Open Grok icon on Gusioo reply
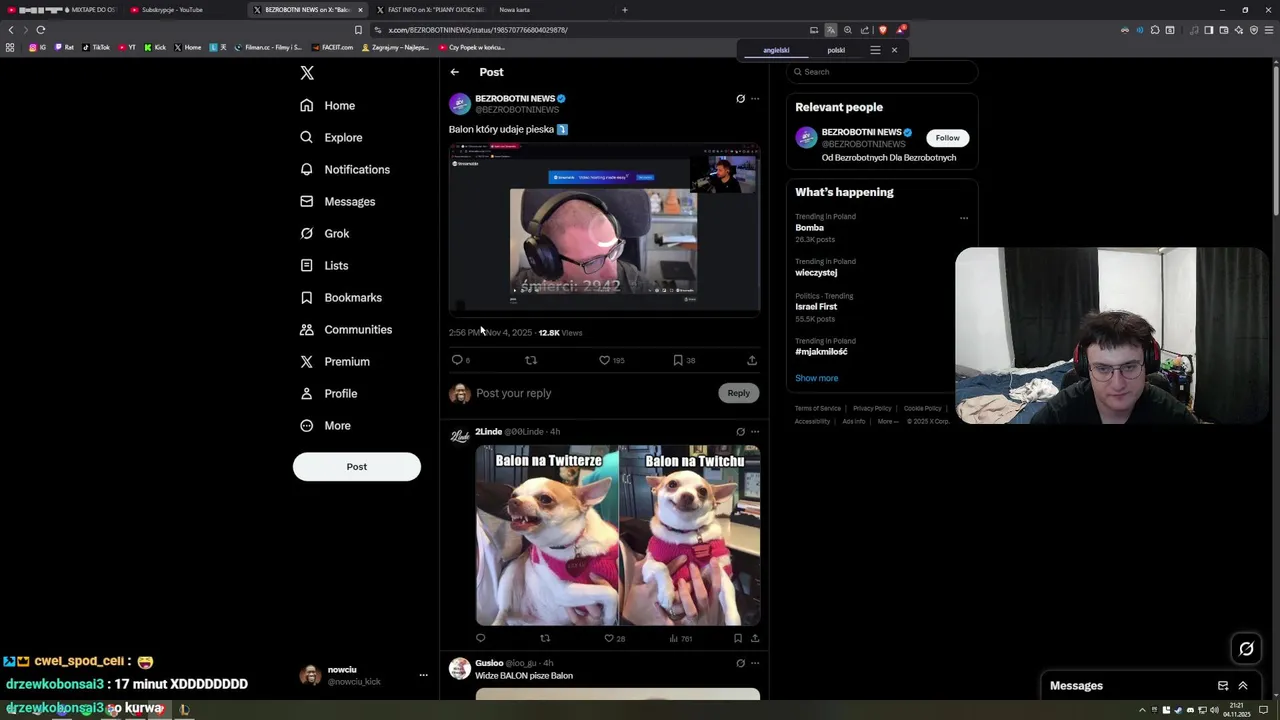Image resolution: width=1280 pixels, height=720 pixels. click(x=740, y=663)
